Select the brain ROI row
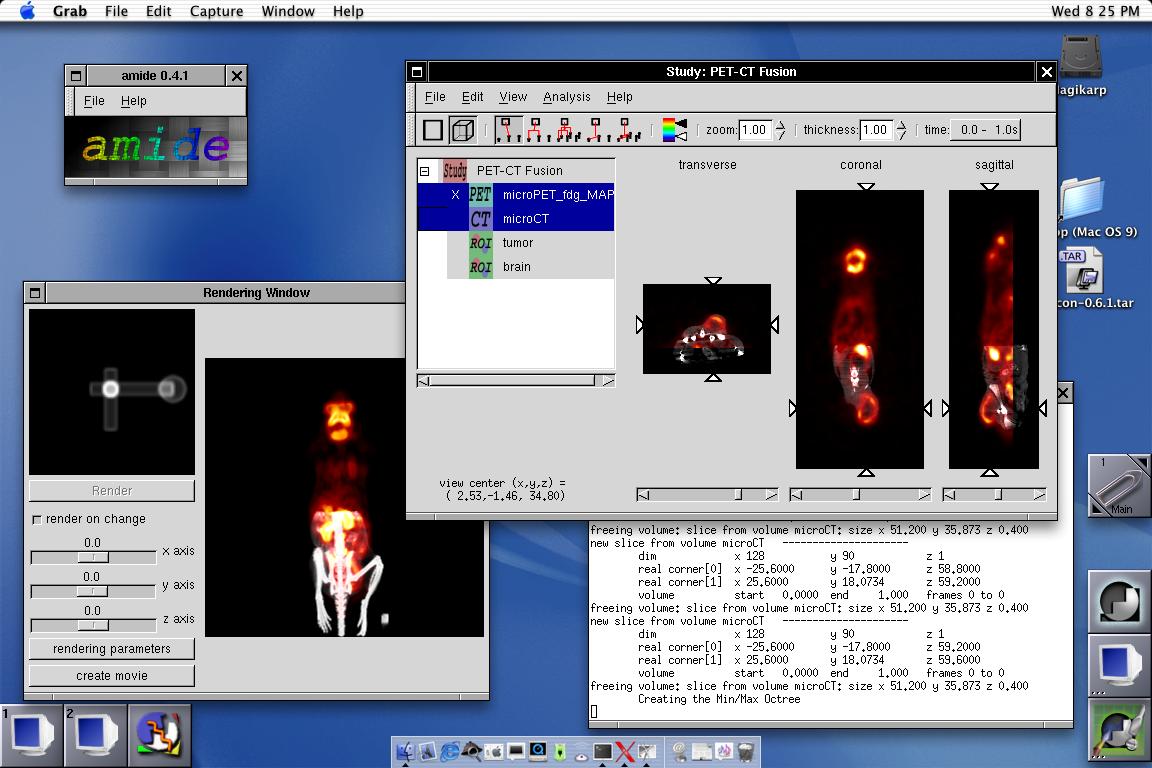 (530, 267)
